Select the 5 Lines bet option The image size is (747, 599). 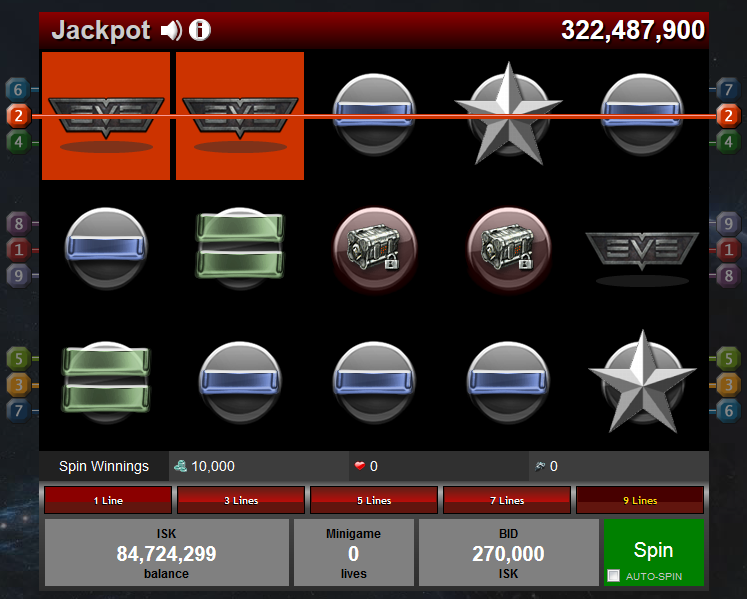click(374, 500)
